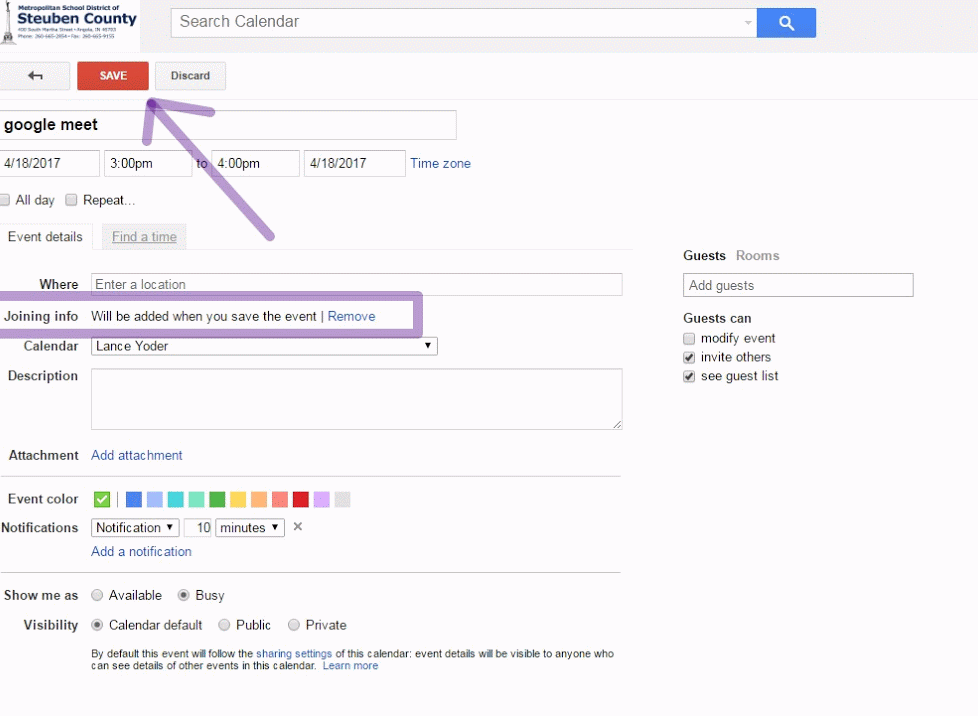
Task: Click the Add attachment link
Action: click(137, 455)
